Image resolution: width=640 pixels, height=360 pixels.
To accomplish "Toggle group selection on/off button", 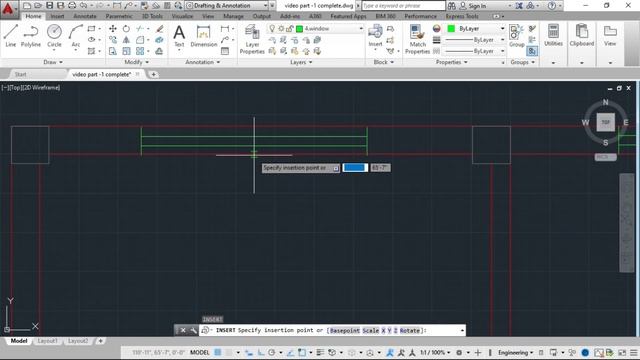I will click(x=532, y=51).
